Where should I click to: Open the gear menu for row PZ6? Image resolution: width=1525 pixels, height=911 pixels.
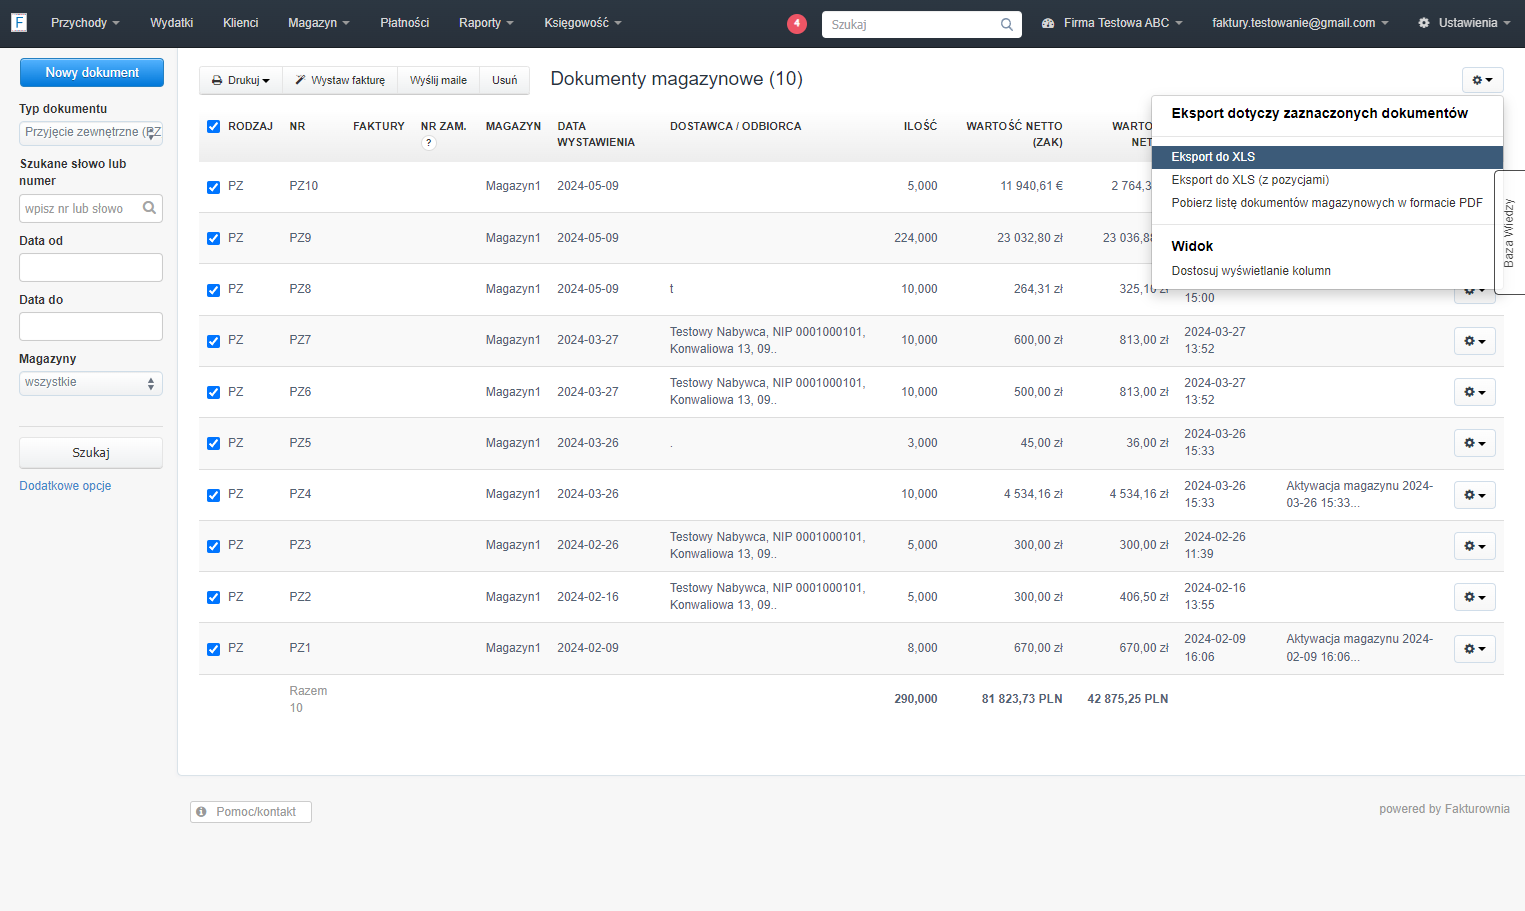tap(1474, 392)
